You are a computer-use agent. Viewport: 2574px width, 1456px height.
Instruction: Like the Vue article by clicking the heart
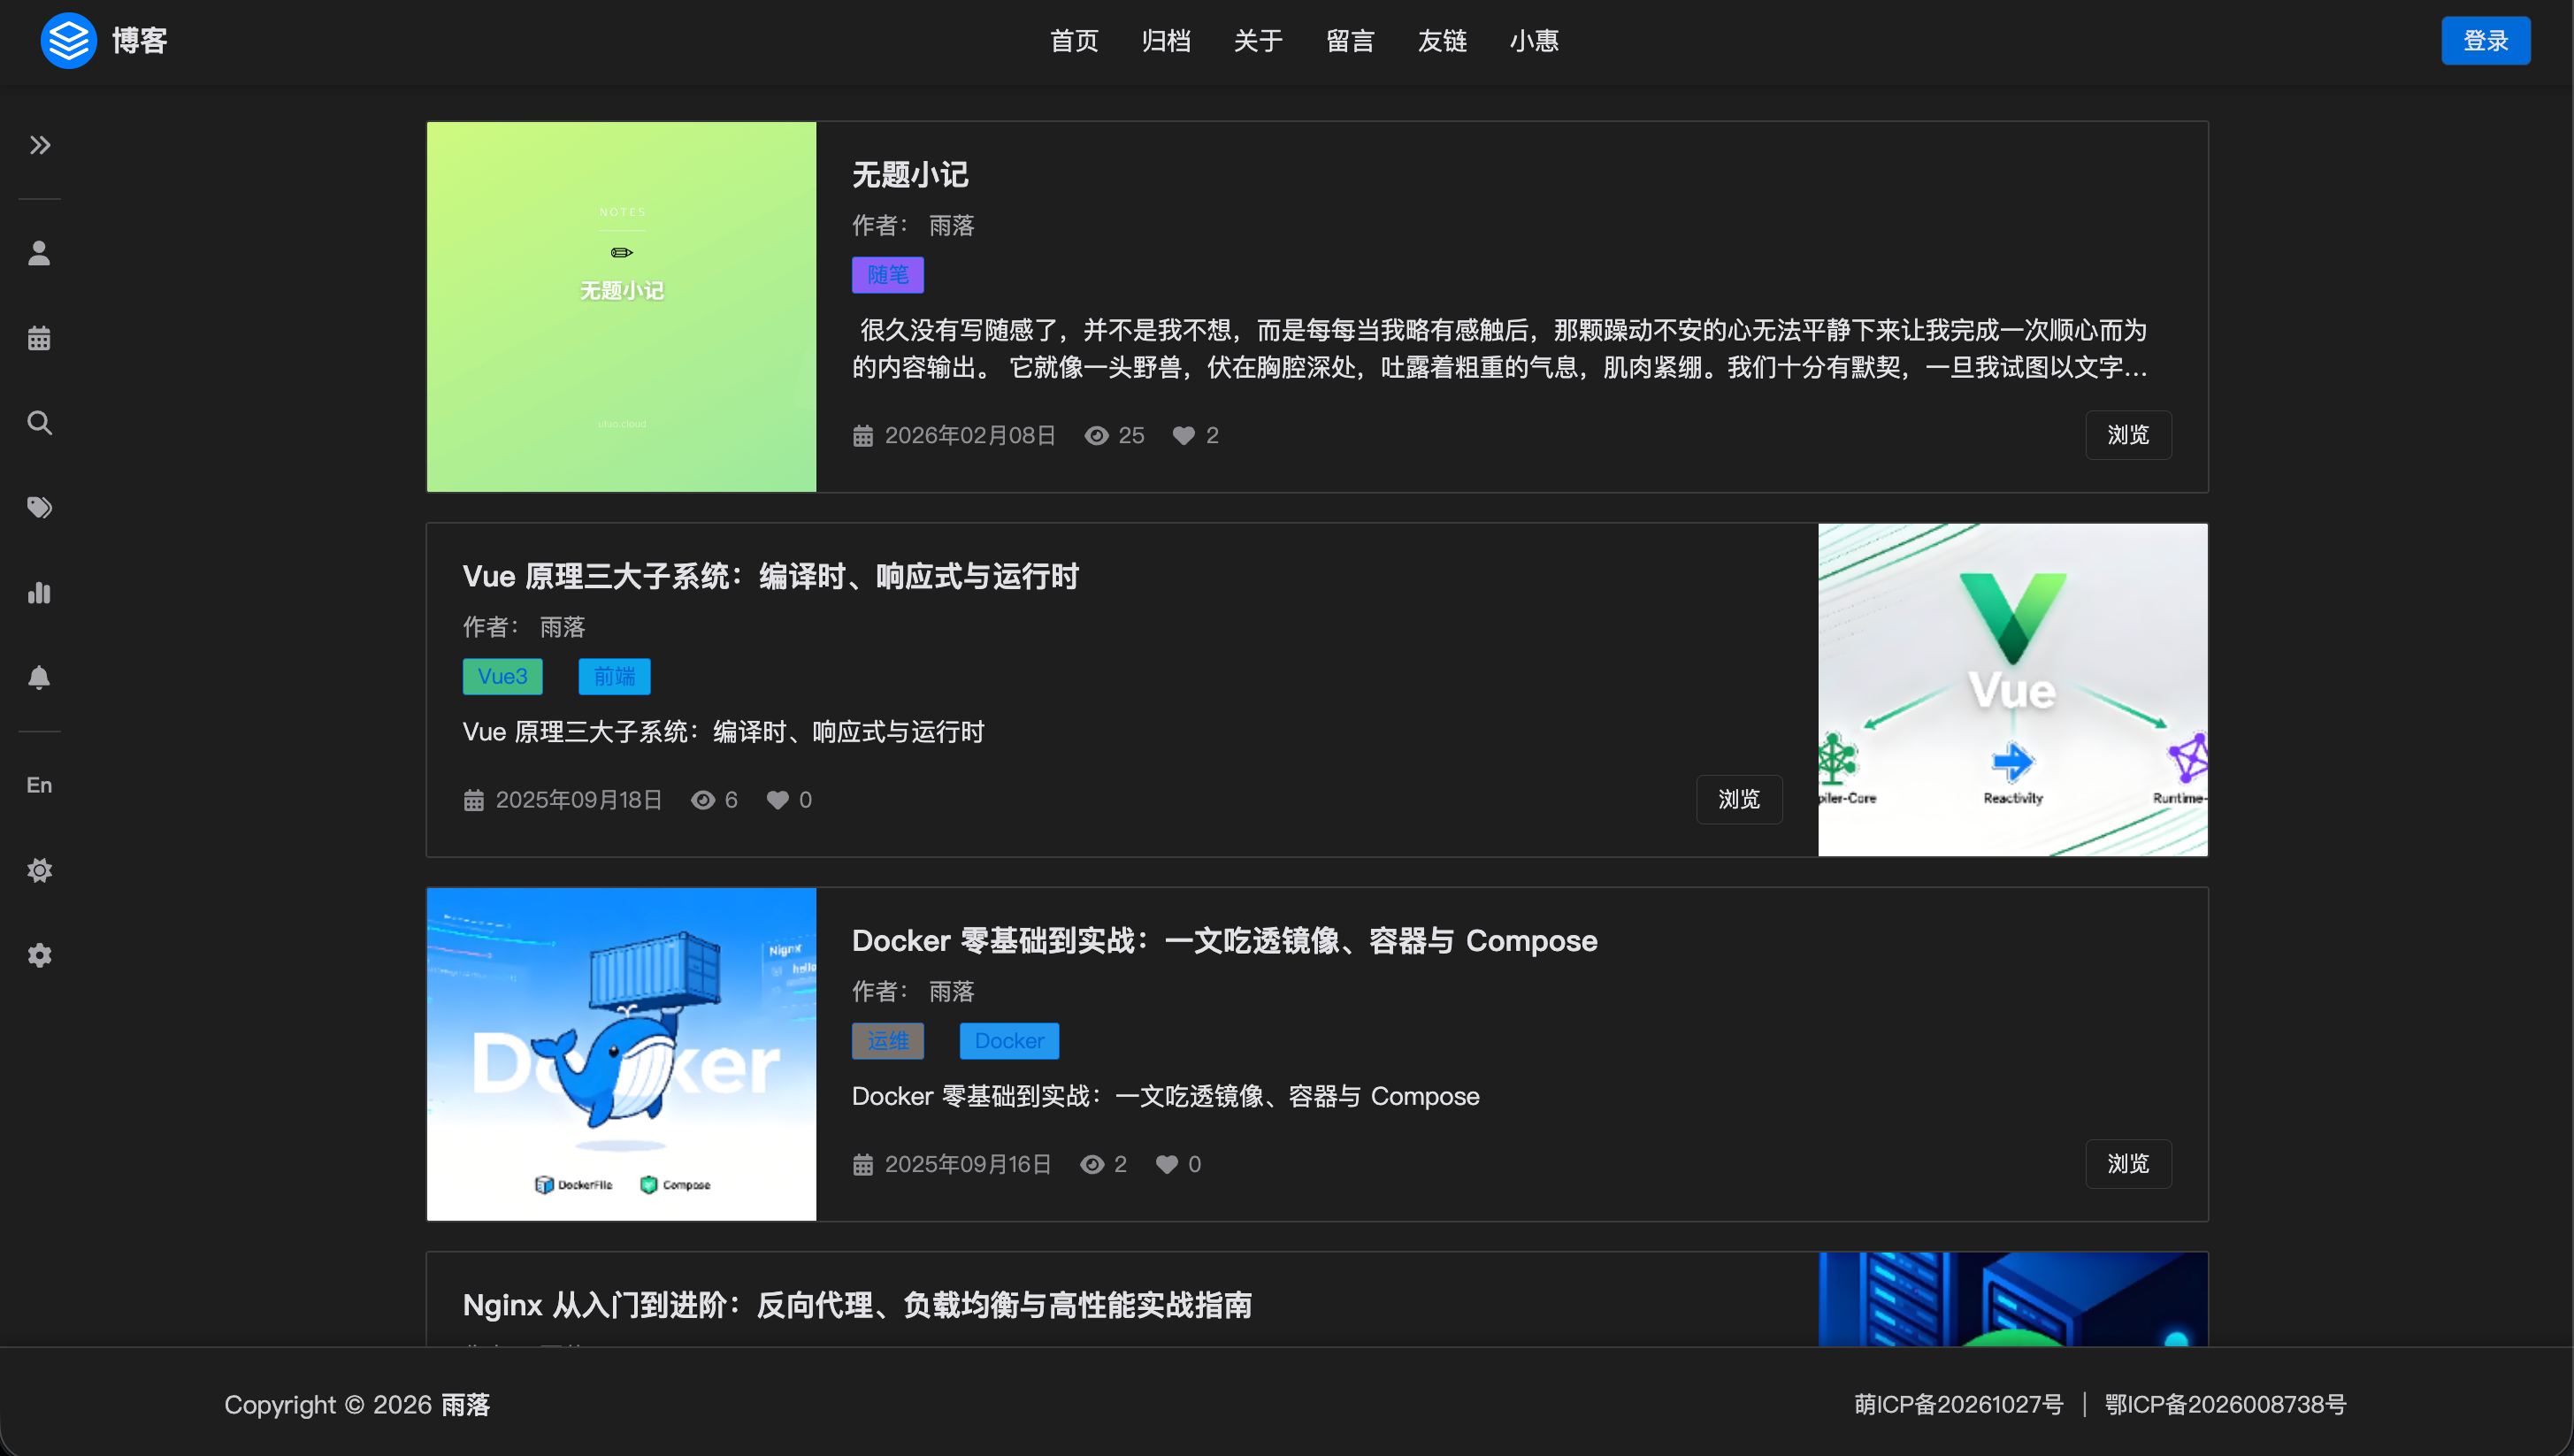click(x=777, y=799)
